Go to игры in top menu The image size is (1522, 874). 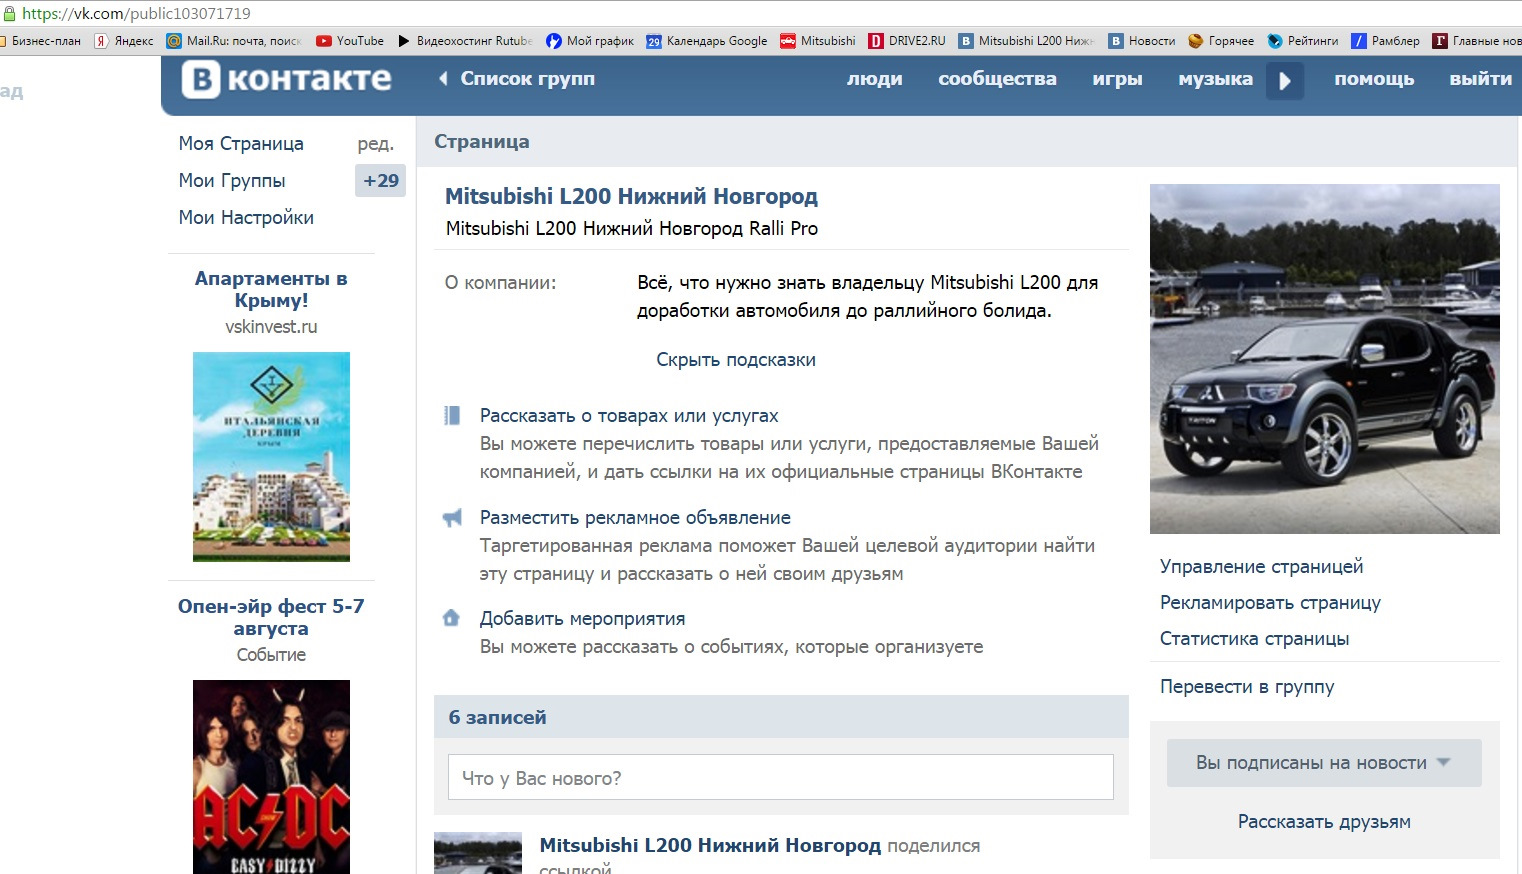1117,79
